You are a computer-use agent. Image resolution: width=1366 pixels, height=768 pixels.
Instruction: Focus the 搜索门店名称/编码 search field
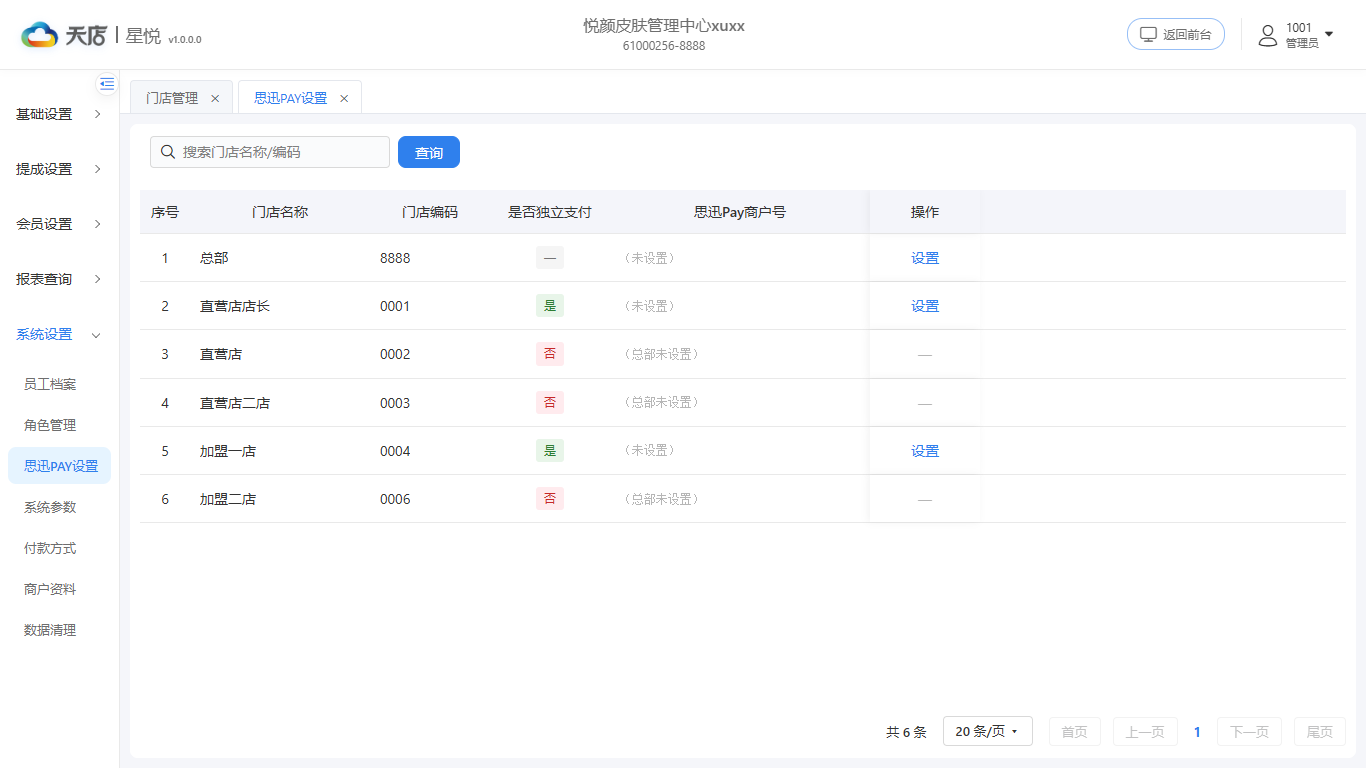tap(270, 152)
